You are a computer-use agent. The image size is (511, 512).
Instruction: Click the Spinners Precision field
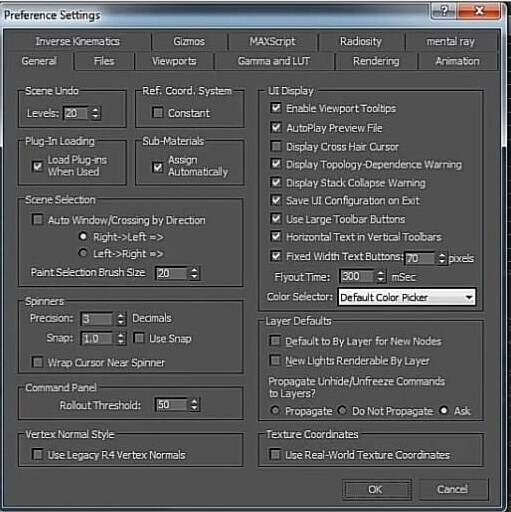coord(97,319)
